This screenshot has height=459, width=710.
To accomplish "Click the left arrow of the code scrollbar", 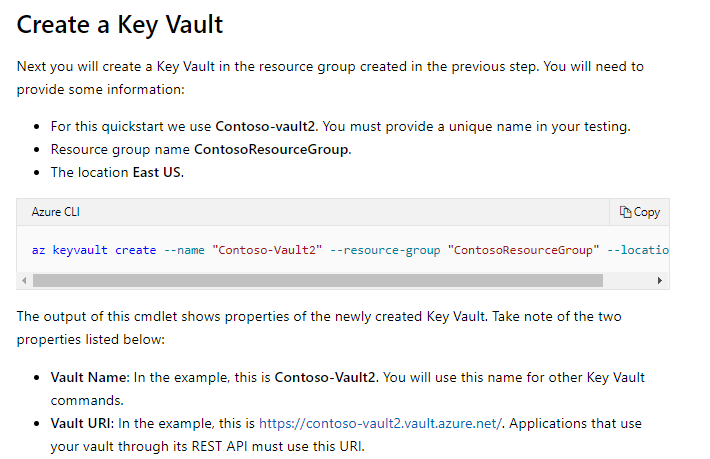I will 23,281.
